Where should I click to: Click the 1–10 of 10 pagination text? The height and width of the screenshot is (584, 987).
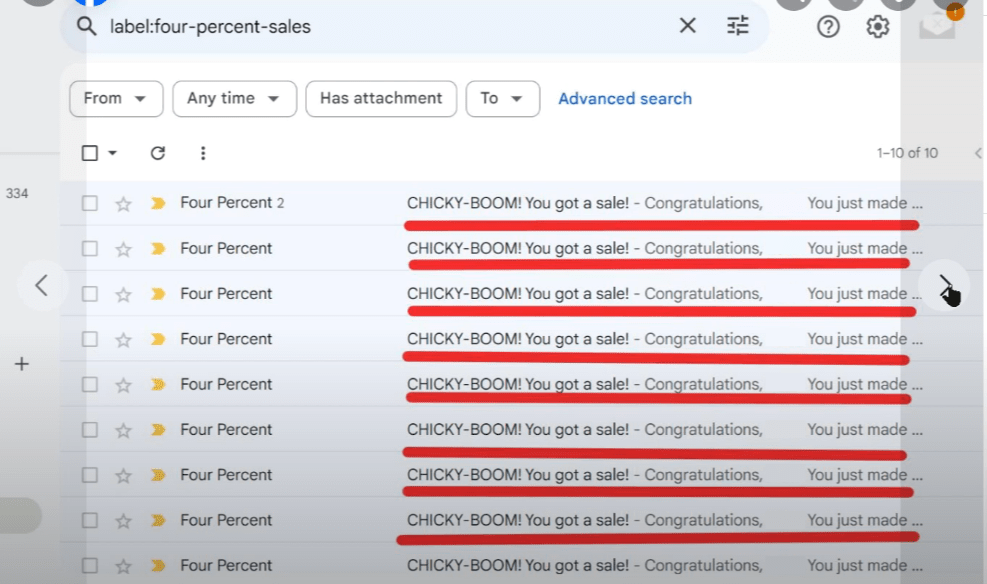pyautogui.click(x=907, y=153)
